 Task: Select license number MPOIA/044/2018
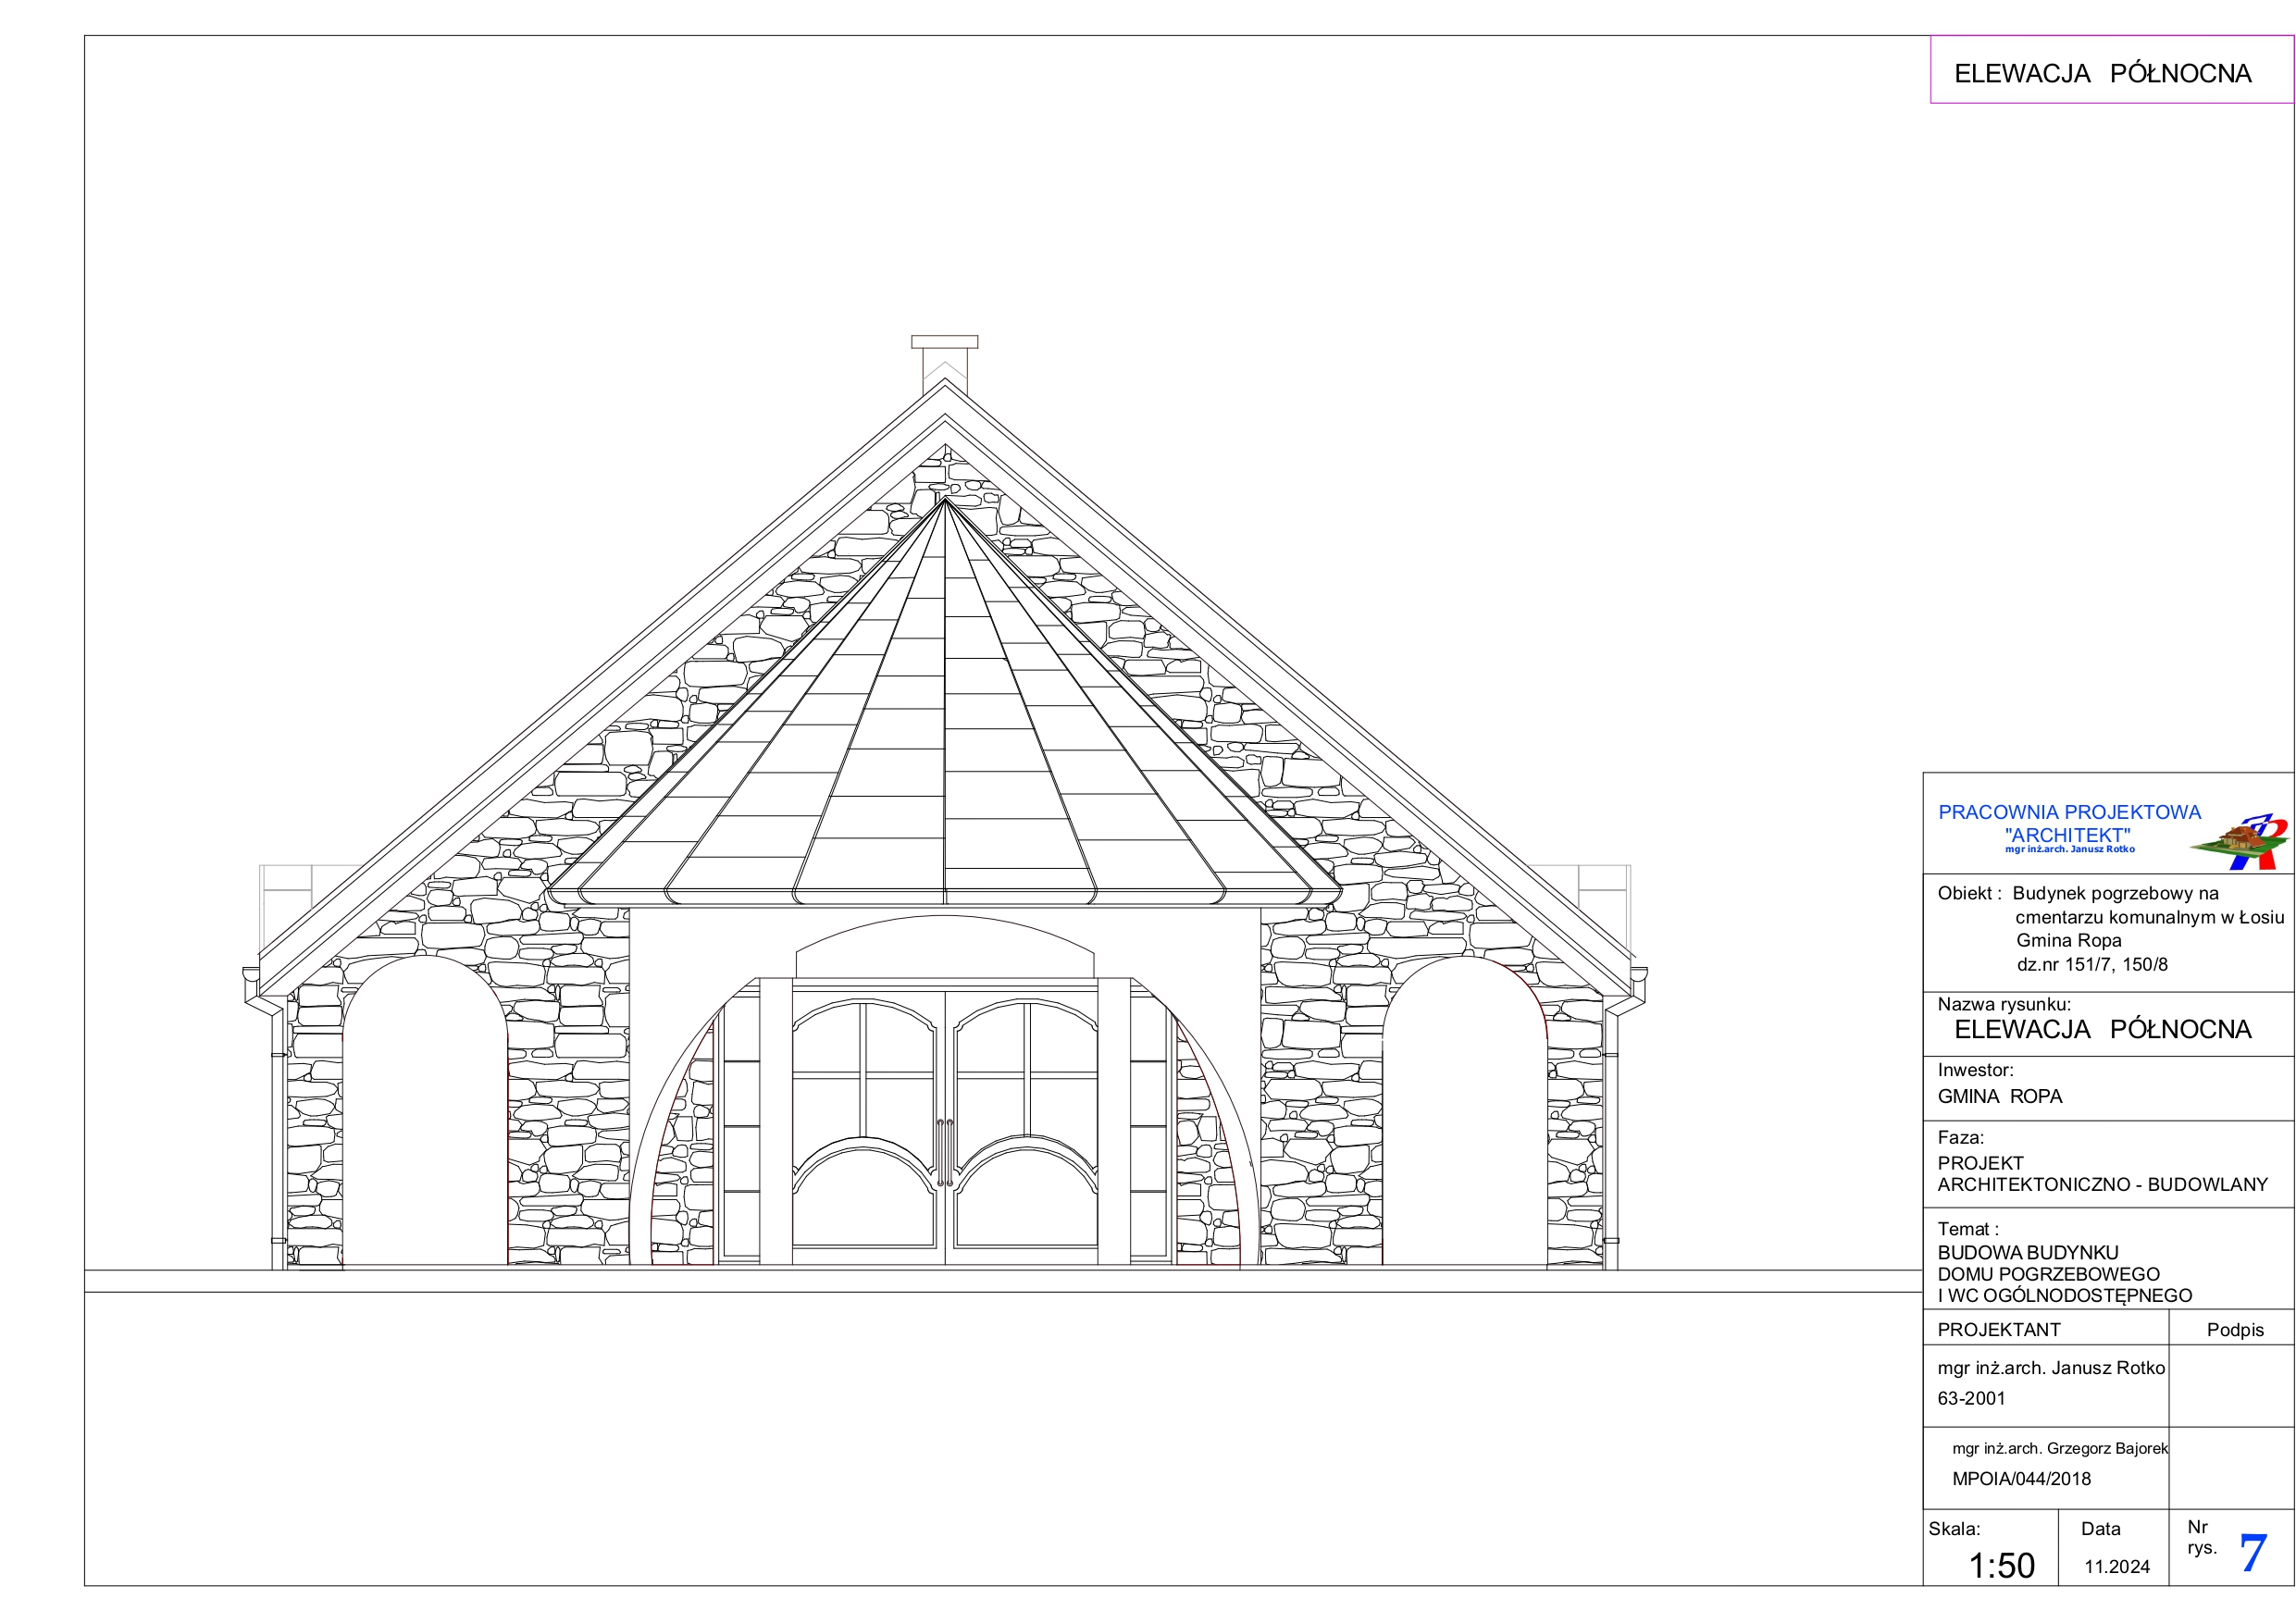pyautogui.click(x=2021, y=1479)
